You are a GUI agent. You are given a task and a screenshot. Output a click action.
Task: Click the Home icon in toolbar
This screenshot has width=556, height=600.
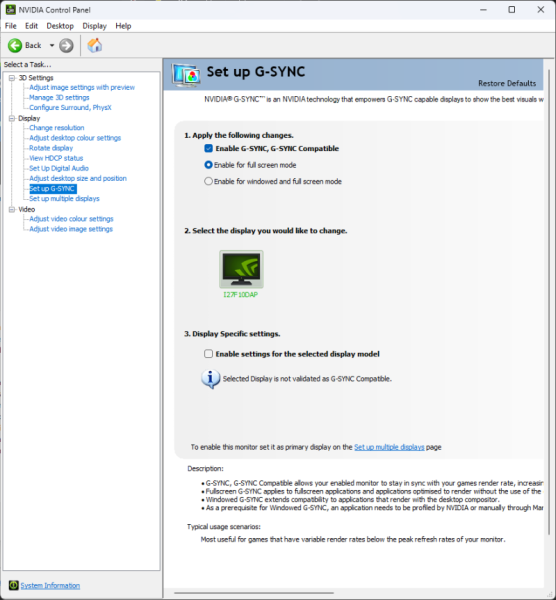[95, 45]
